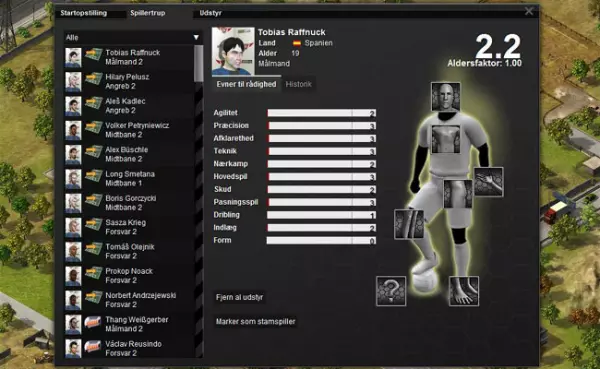Open the Spillertrup tab

click(x=148, y=13)
